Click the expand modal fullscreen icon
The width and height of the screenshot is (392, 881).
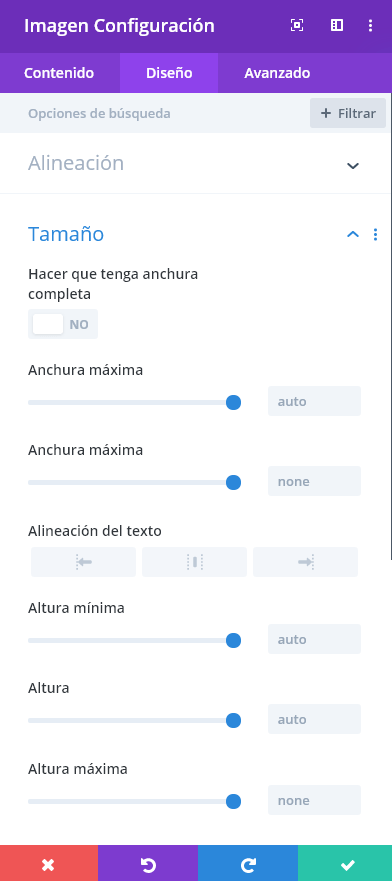297,25
